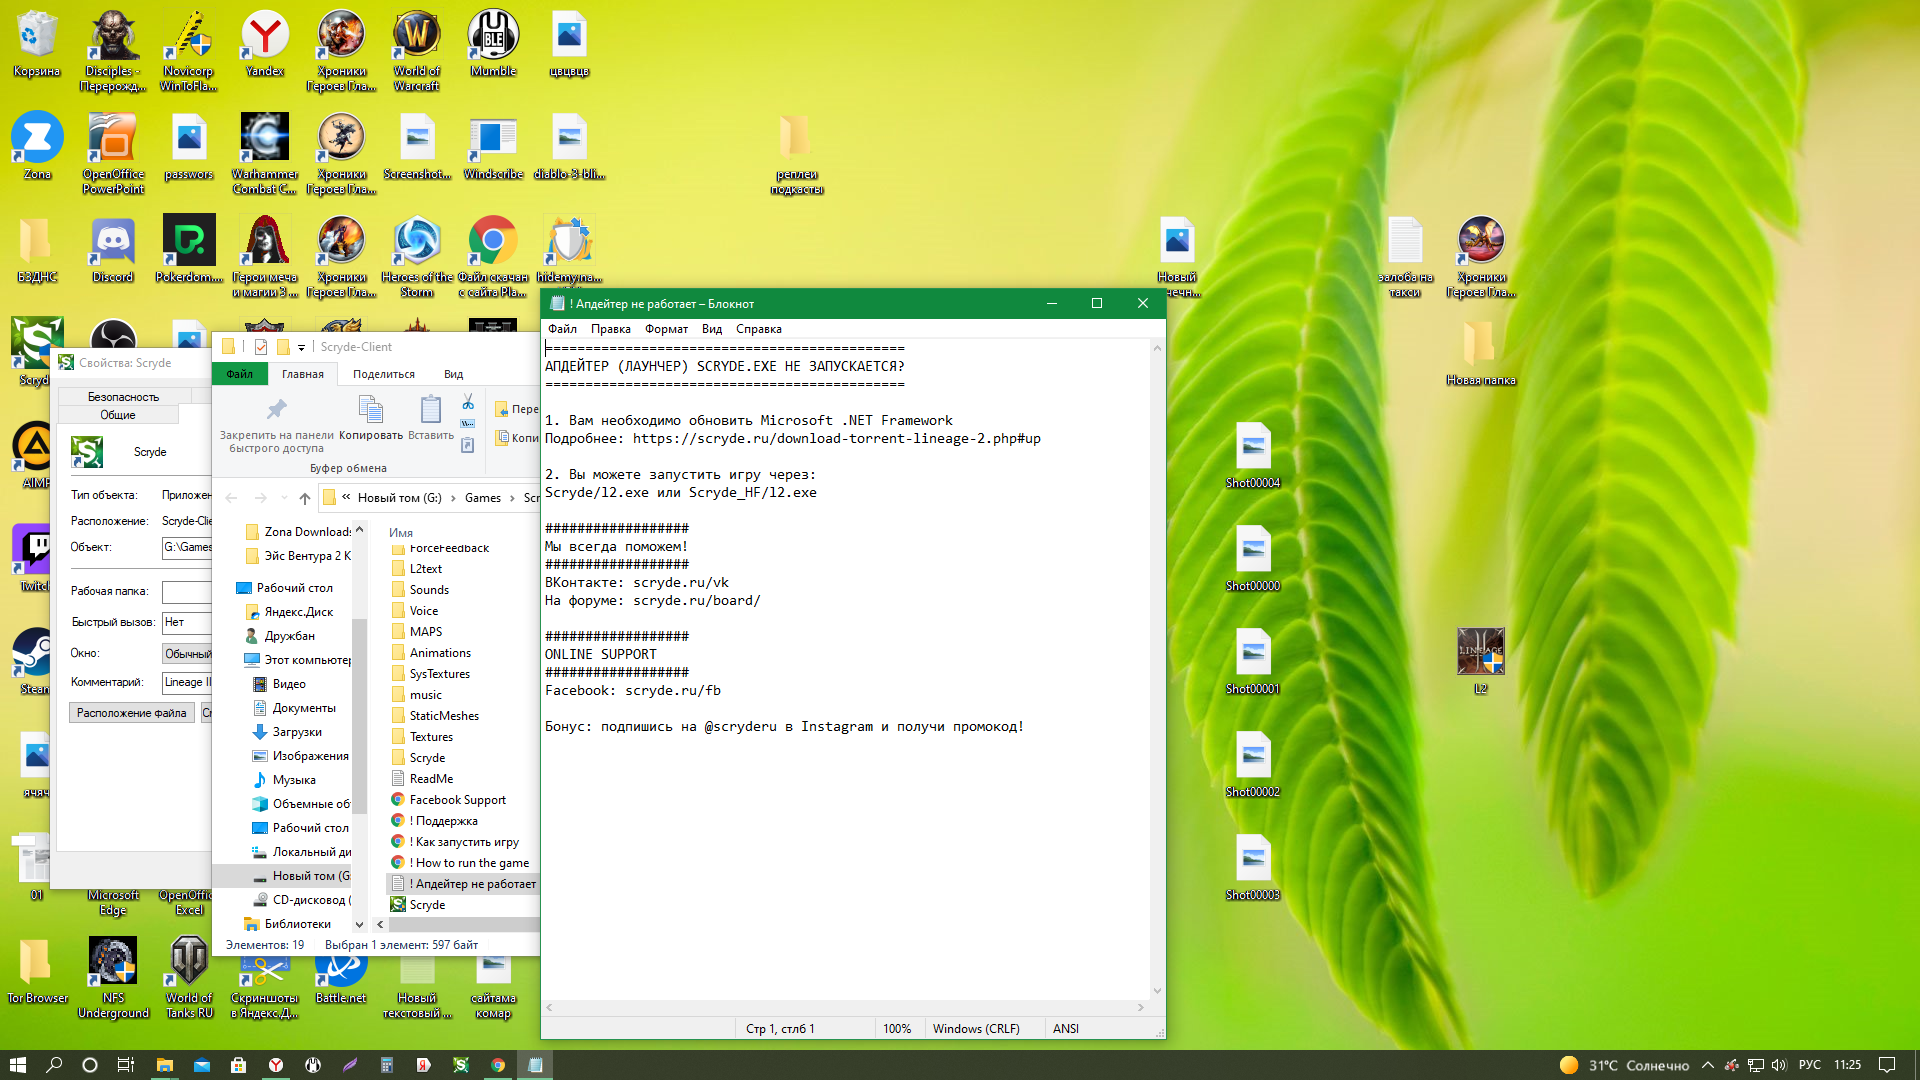Click the Pin to Quick Access icon
Screen dimensions: 1920x1080
click(x=276, y=410)
